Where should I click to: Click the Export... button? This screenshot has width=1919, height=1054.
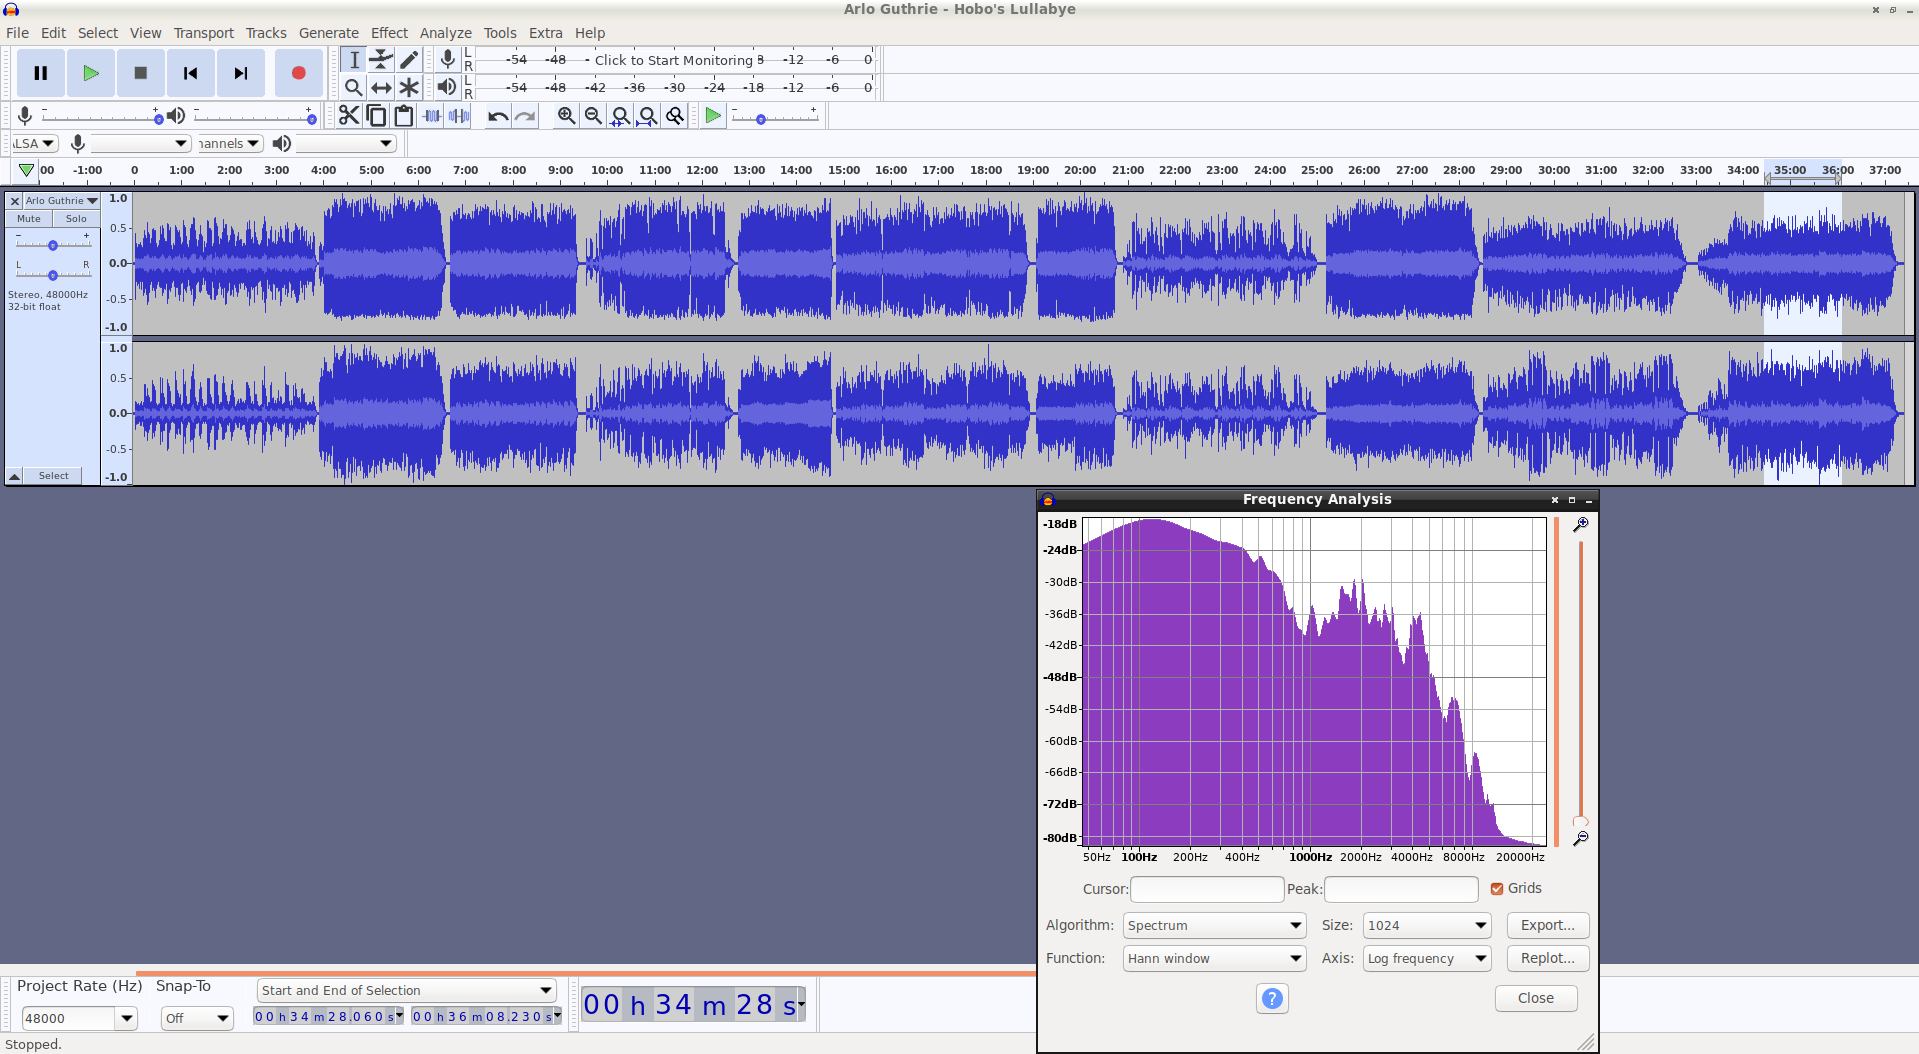pyautogui.click(x=1547, y=925)
